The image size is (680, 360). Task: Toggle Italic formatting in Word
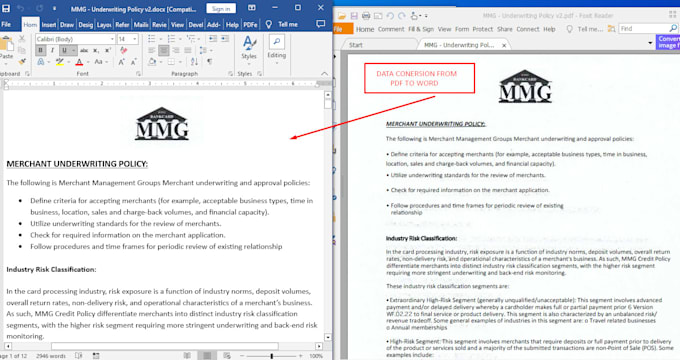pyautogui.click(x=52, y=50)
